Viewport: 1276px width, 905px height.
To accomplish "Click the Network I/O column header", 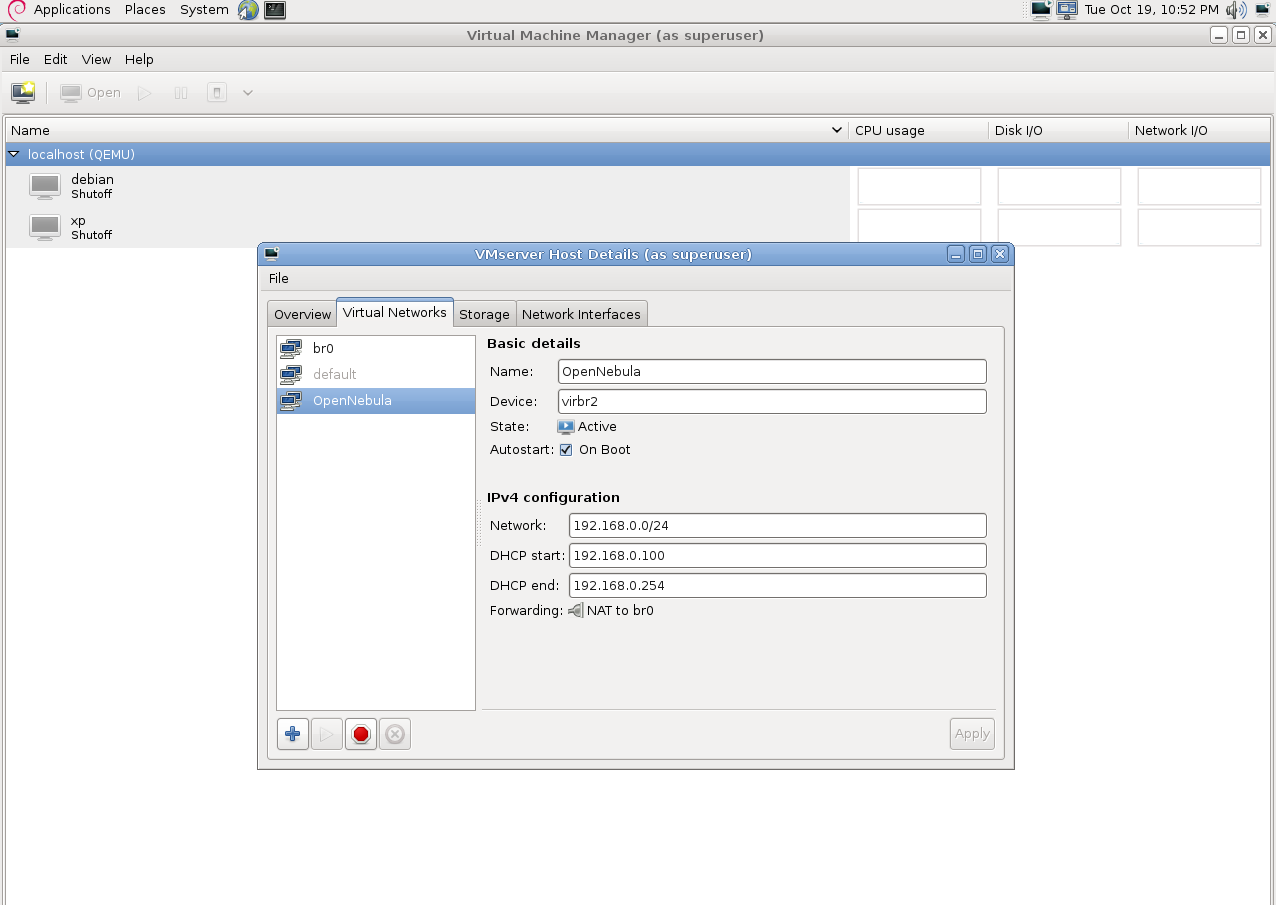I will 1199,130.
